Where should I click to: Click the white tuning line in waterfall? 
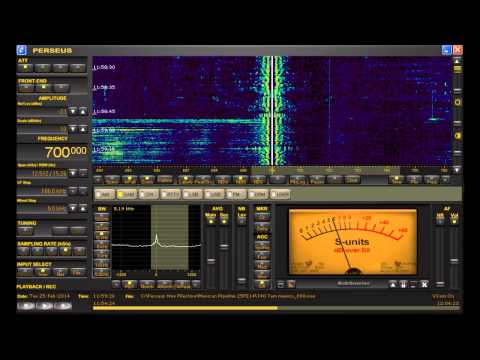pyautogui.click(x=272, y=111)
